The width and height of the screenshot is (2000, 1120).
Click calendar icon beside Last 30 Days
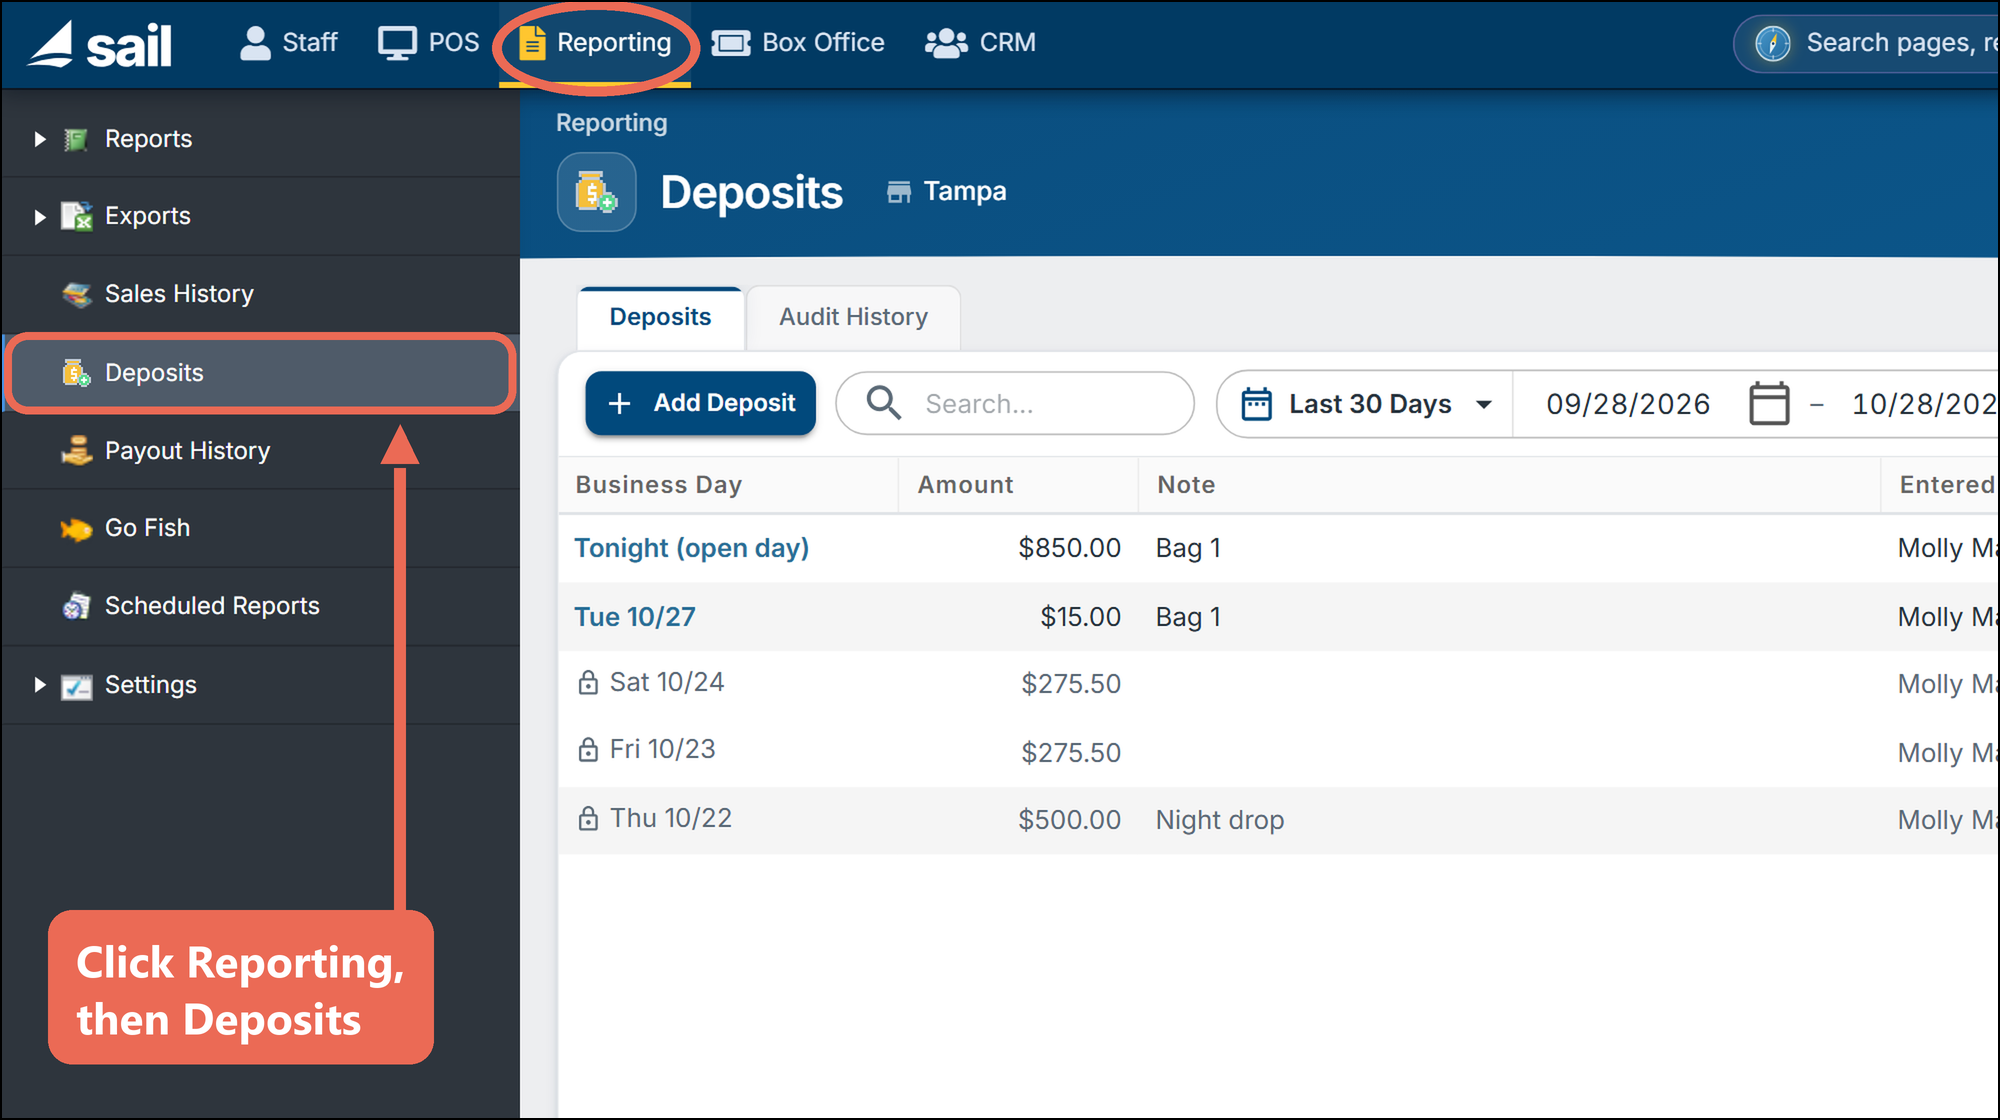[1256, 404]
